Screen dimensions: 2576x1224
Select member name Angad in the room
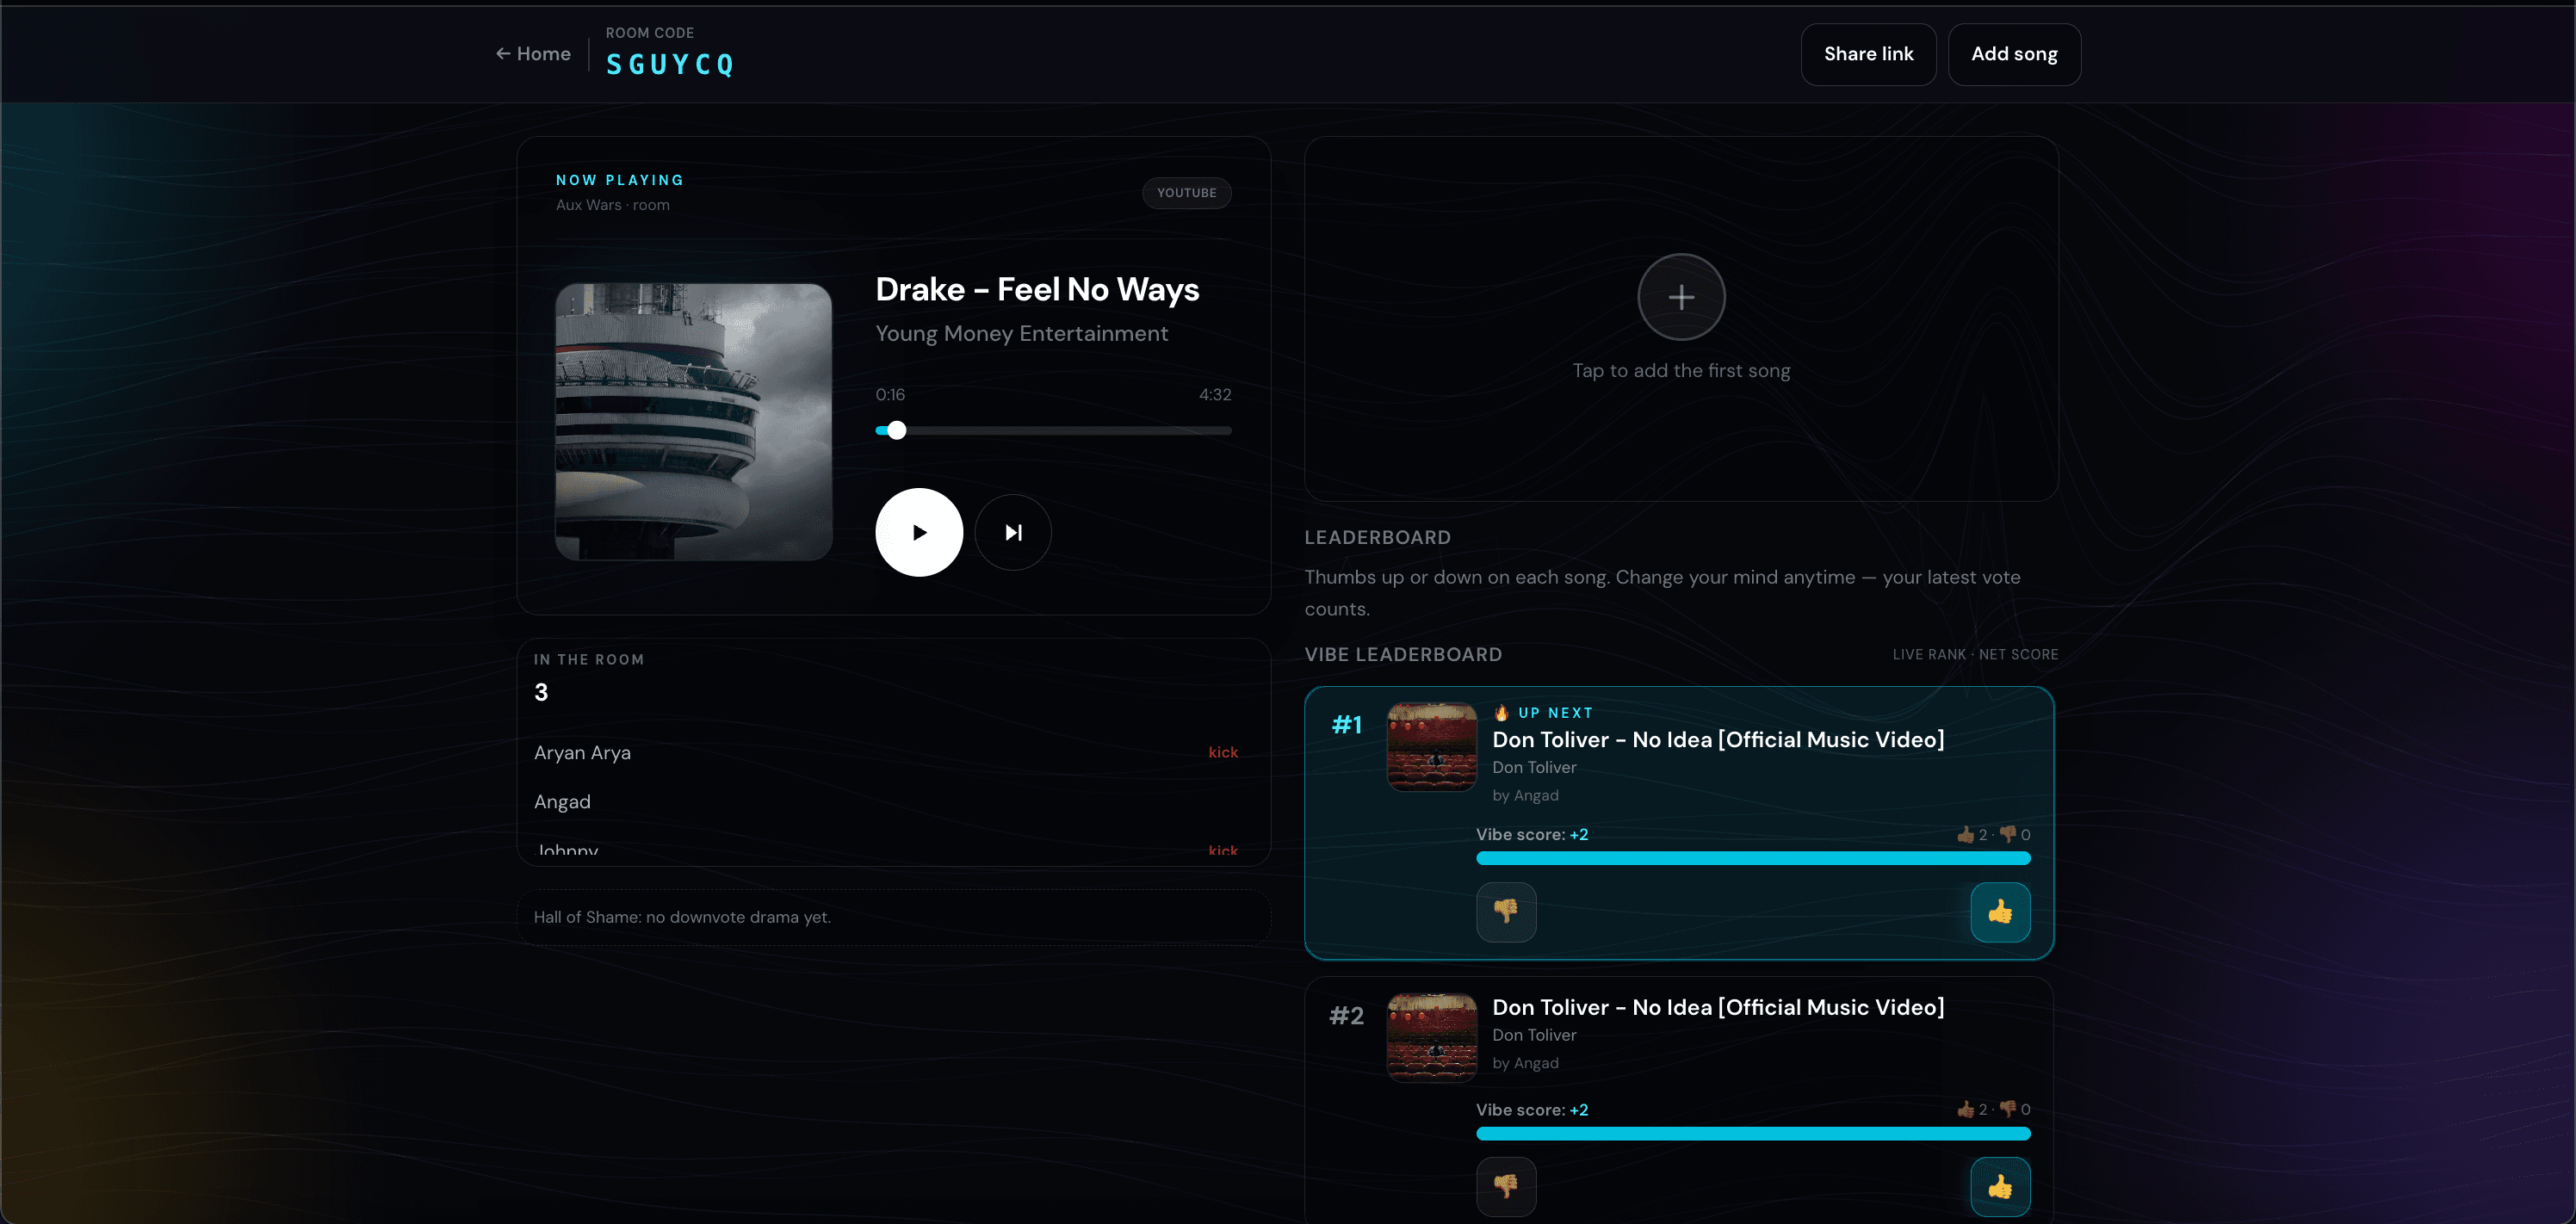coord(562,801)
